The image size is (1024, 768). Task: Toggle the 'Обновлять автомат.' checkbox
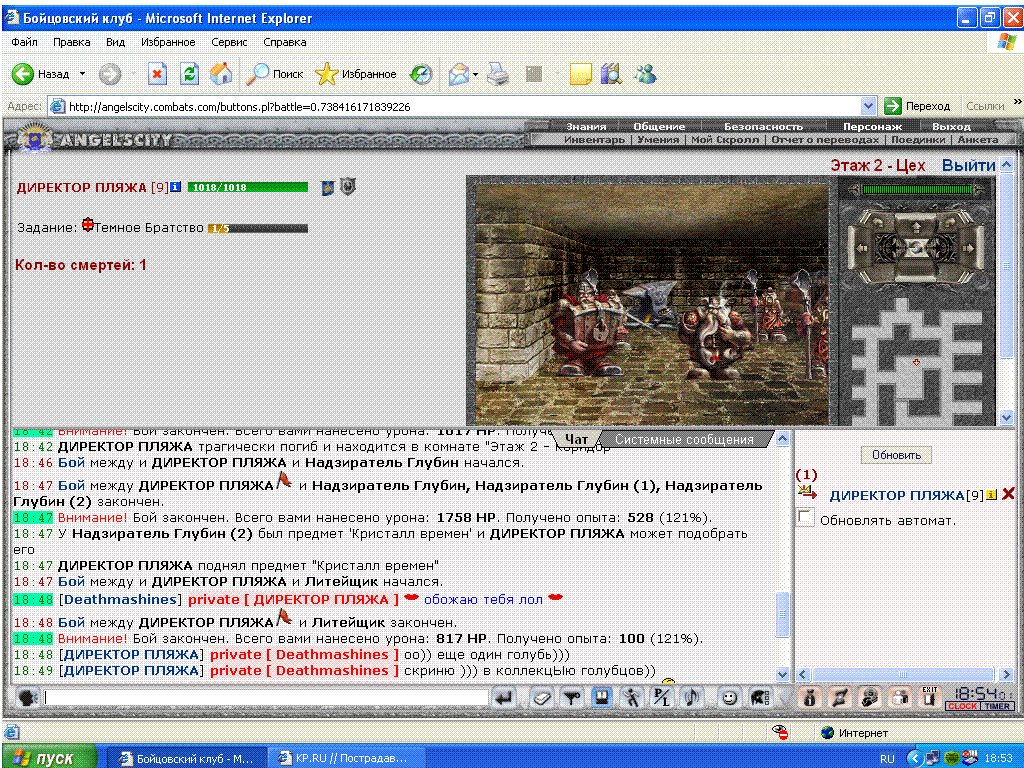point(805,518)
